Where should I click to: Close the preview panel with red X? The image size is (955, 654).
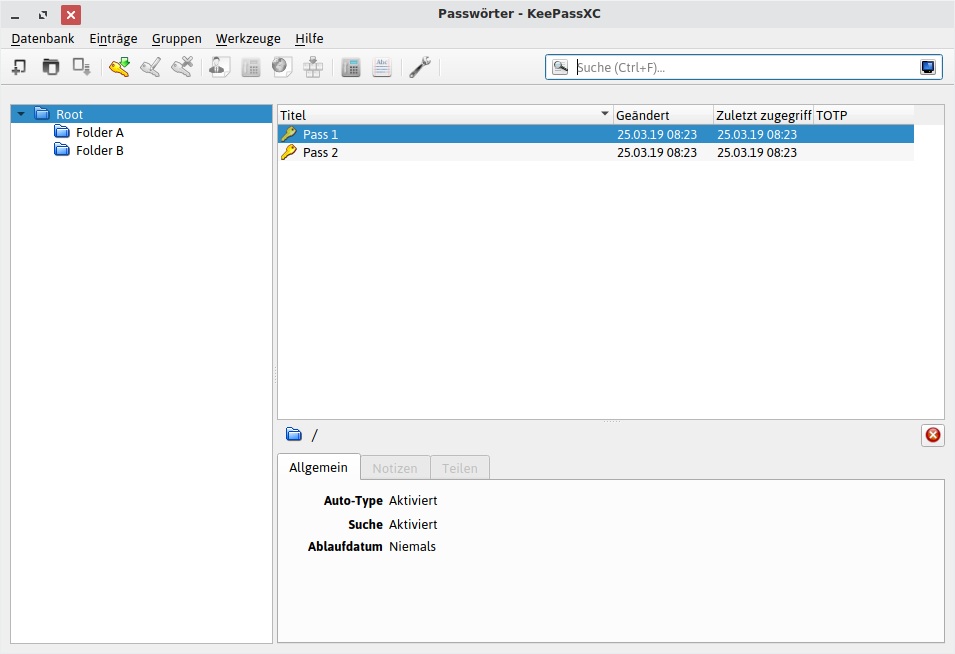point(932,435)
